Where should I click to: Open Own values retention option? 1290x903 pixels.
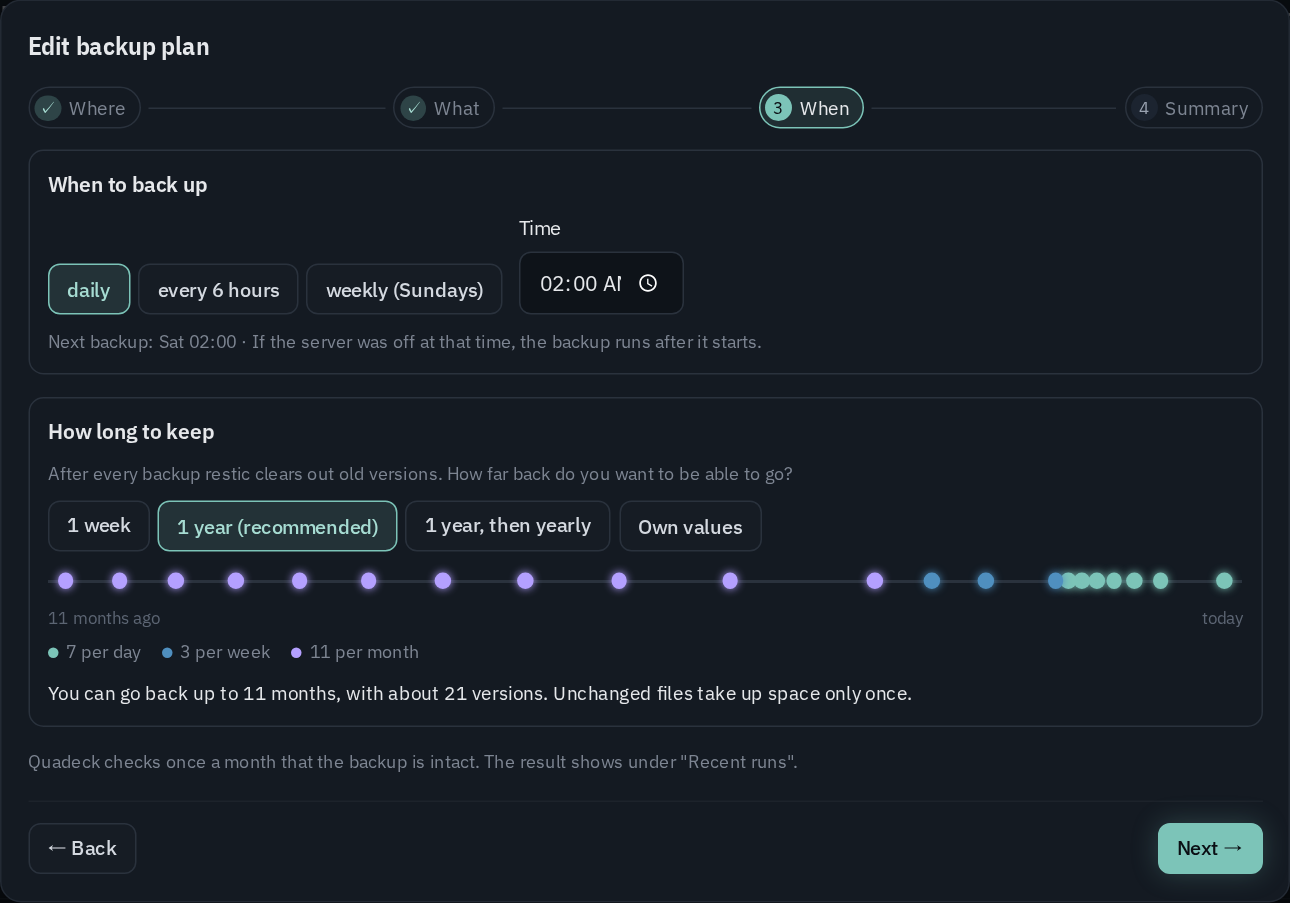point(690,526)
